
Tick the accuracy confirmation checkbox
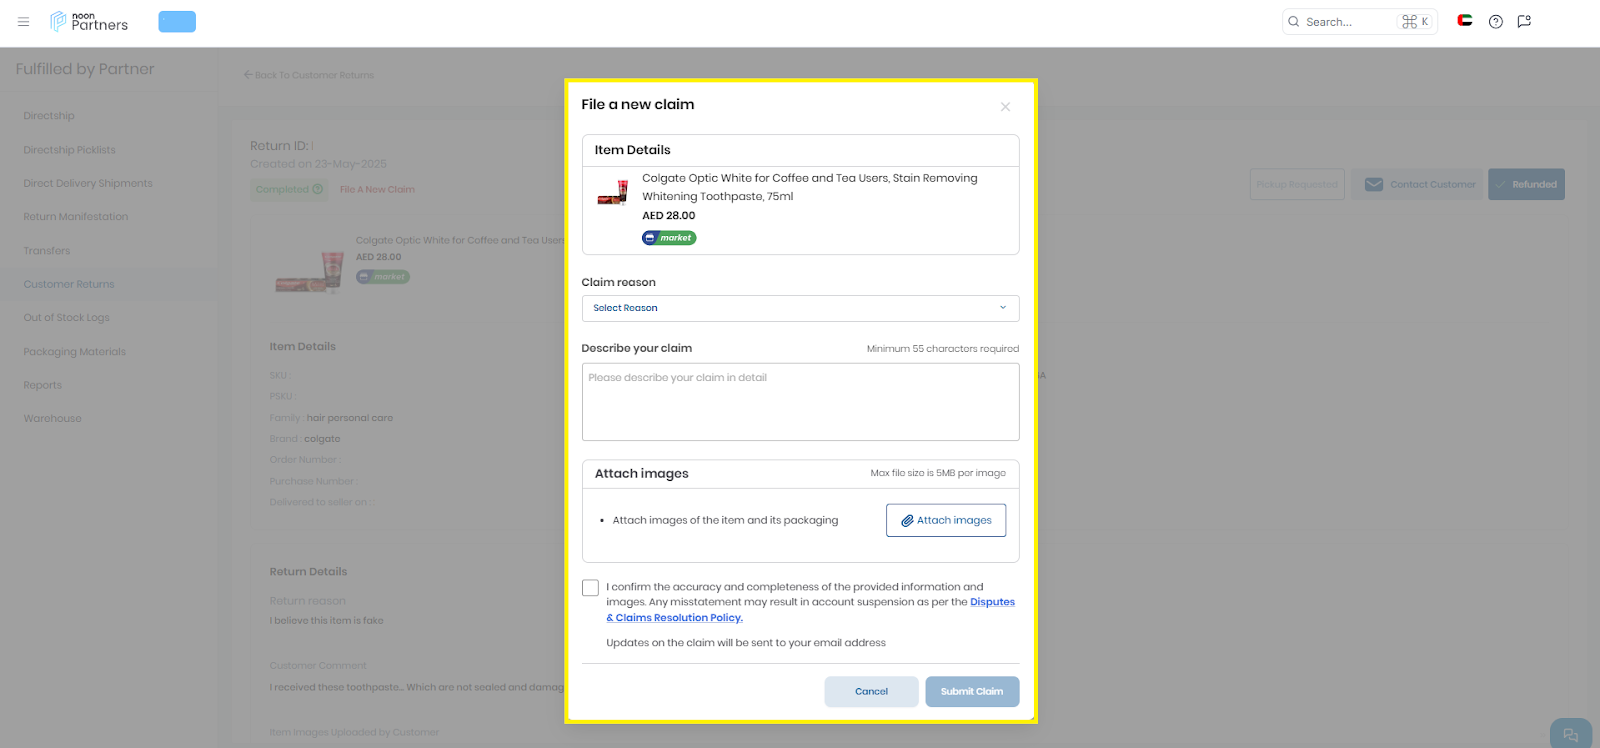pyautogui.click(x=591, y=588)
